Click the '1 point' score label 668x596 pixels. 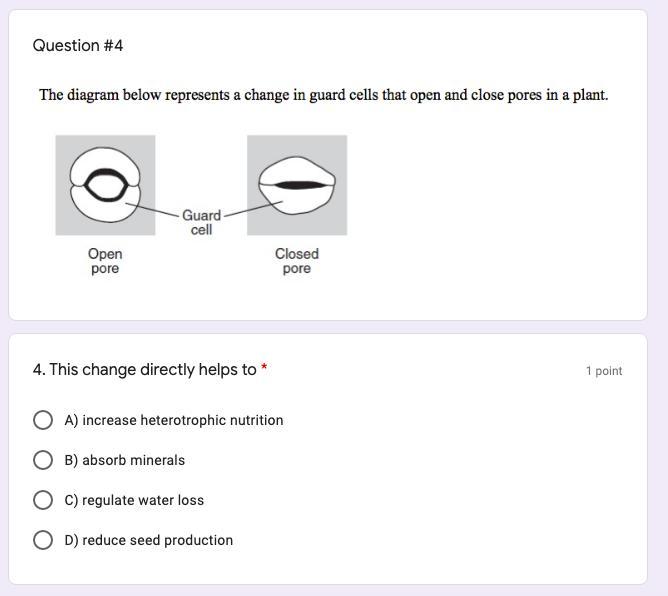(x=604, y=371)
